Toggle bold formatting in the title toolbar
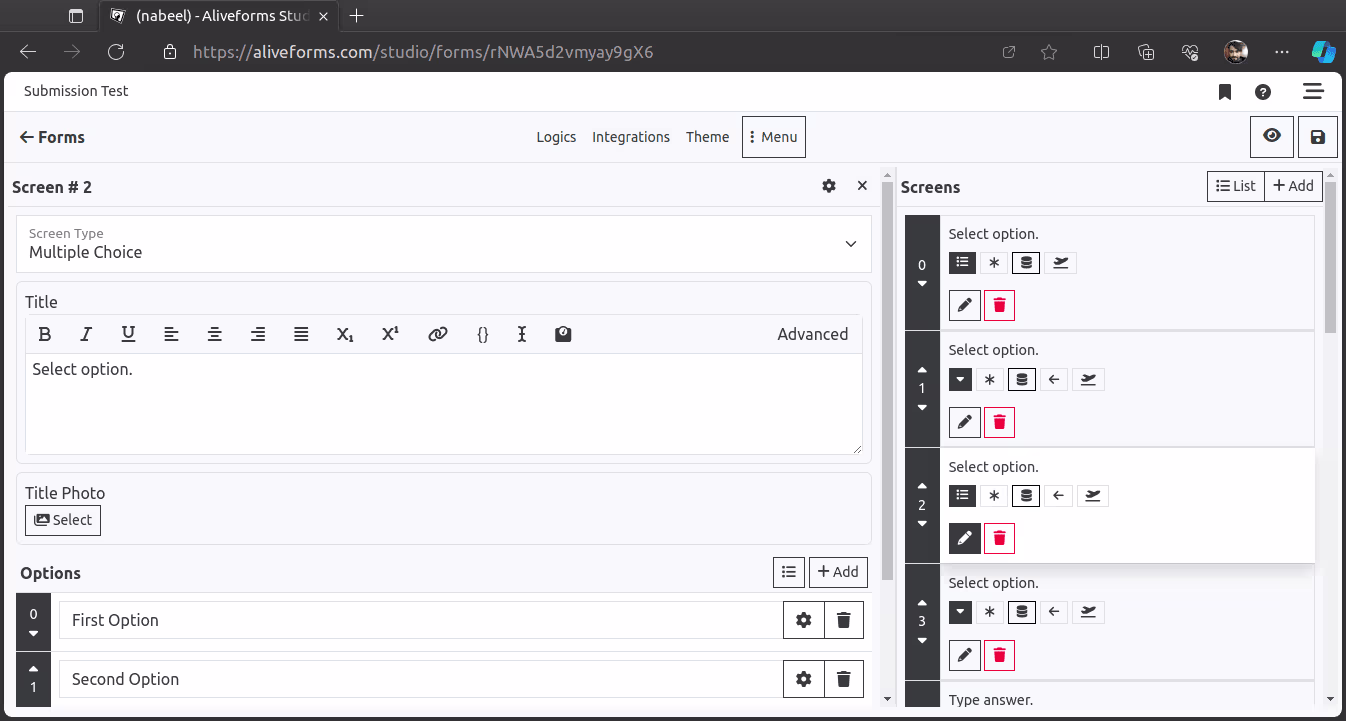Image resolution: width=1346 pixels, height=721 pixels. click(45, 334)
